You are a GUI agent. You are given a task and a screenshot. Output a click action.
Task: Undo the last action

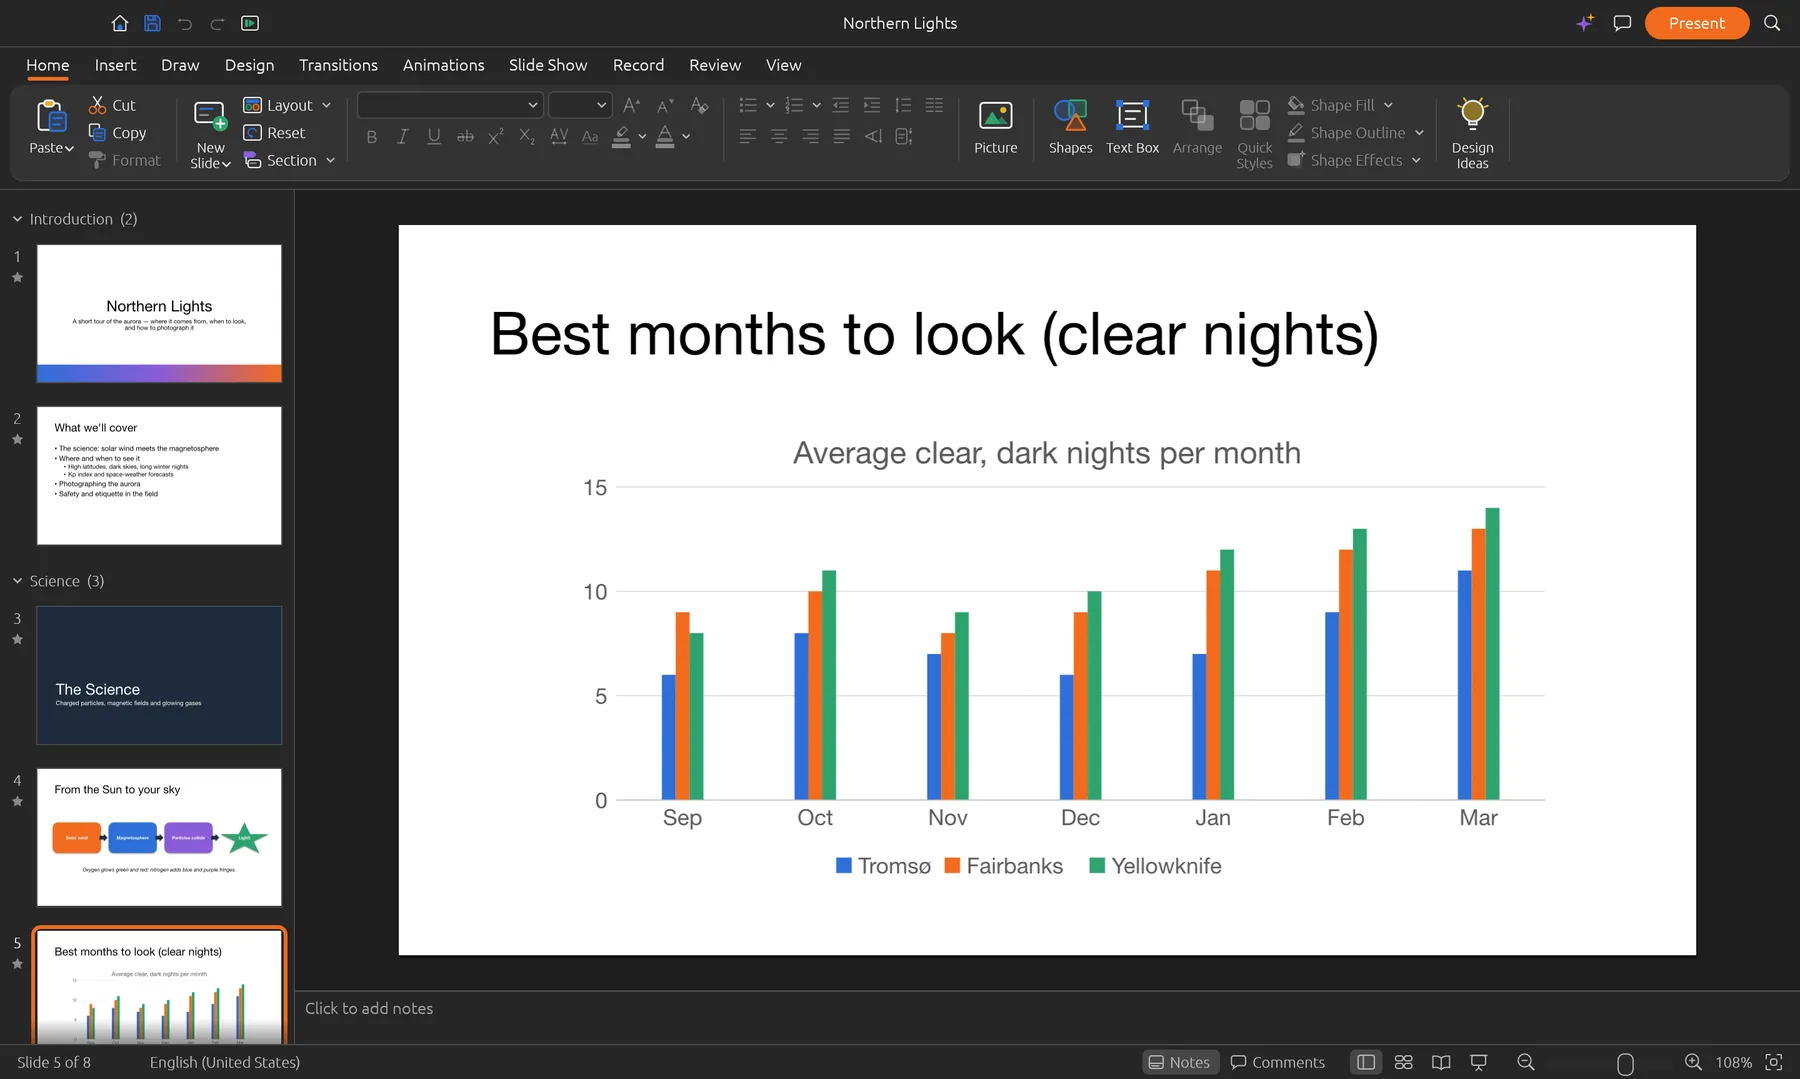pos(185,23)
